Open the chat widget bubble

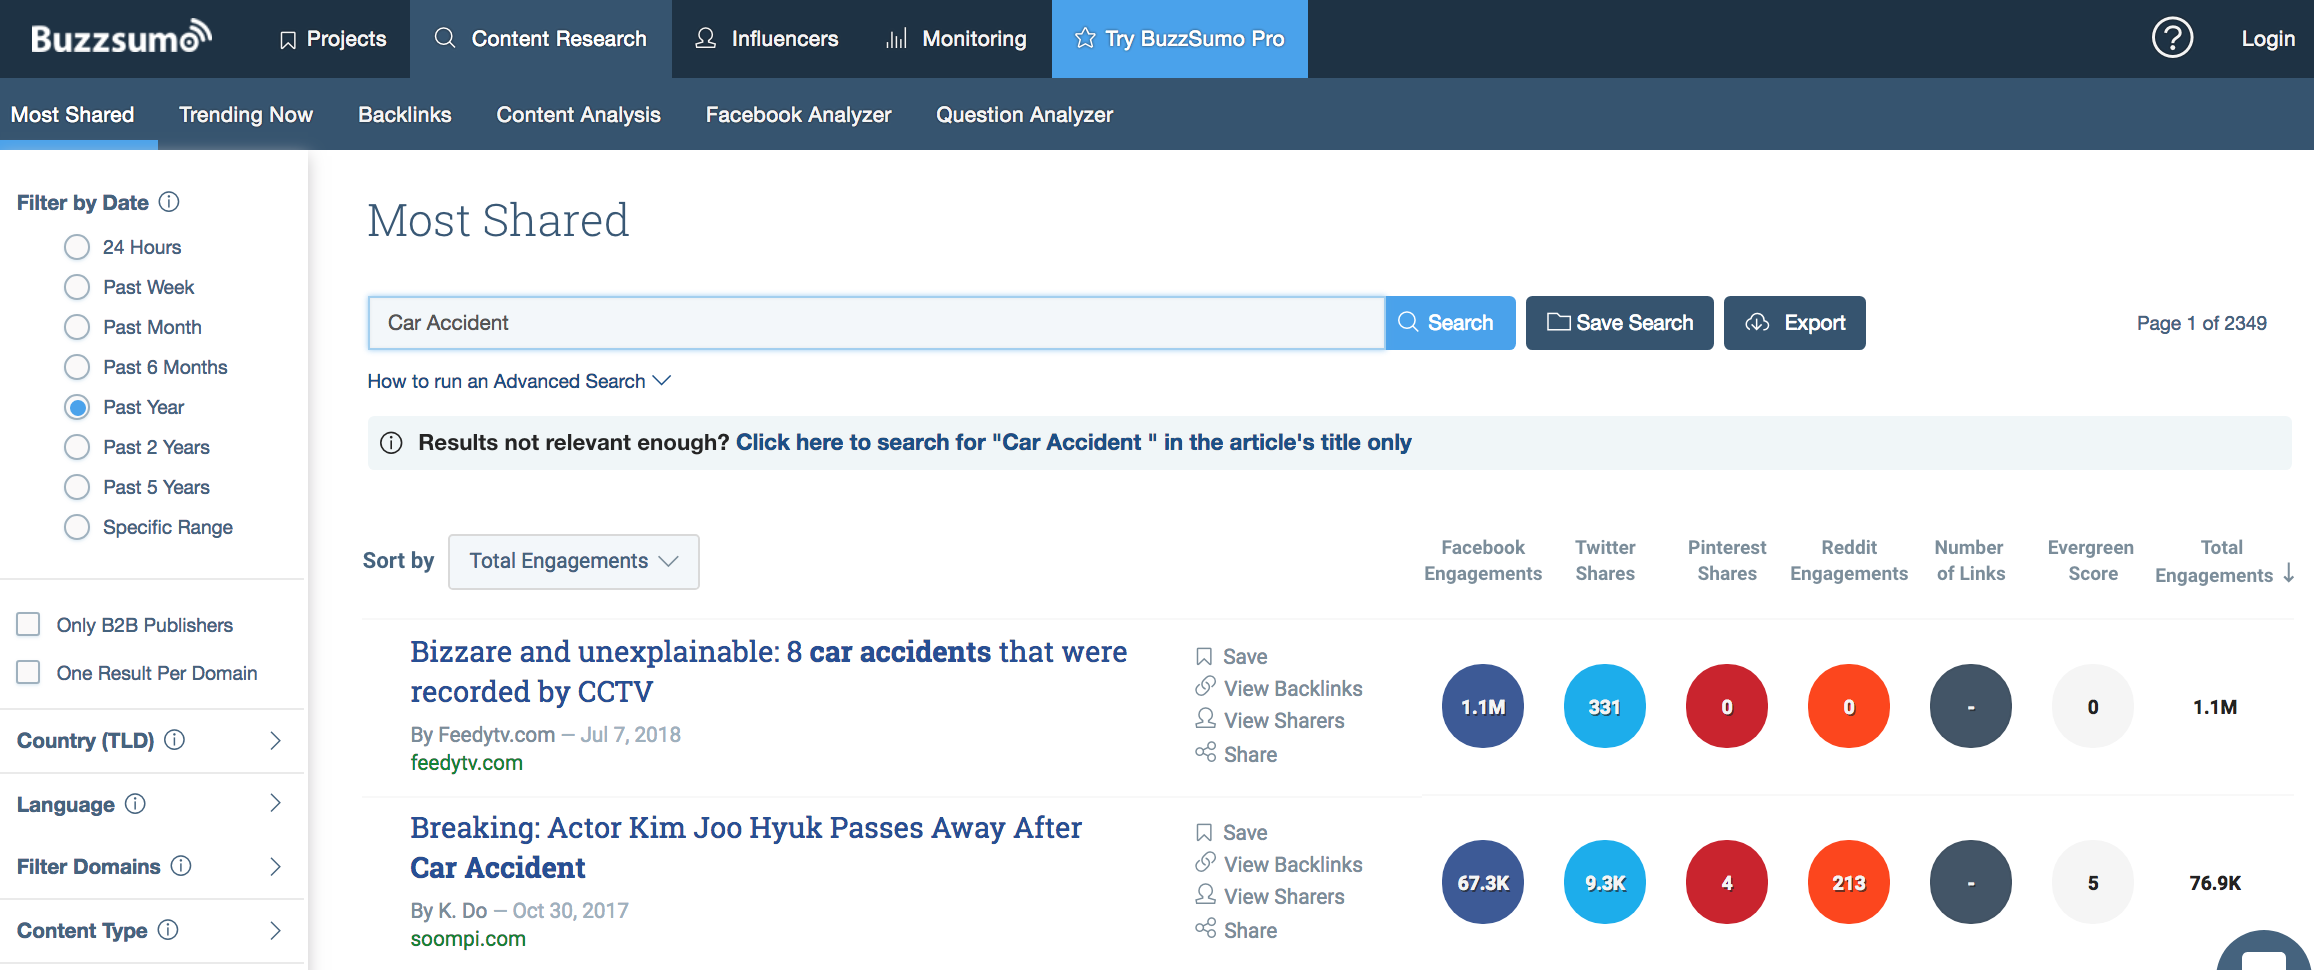2264,951
